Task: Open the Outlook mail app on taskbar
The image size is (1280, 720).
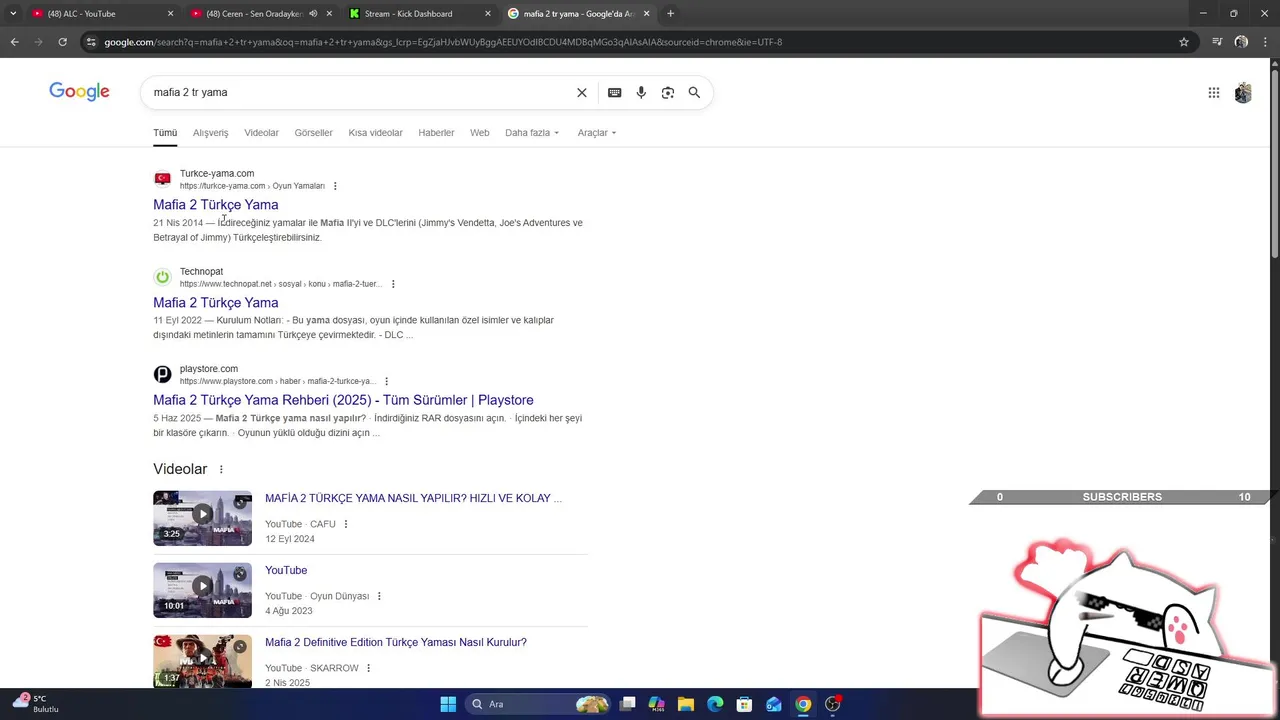Action: point(774,704)
